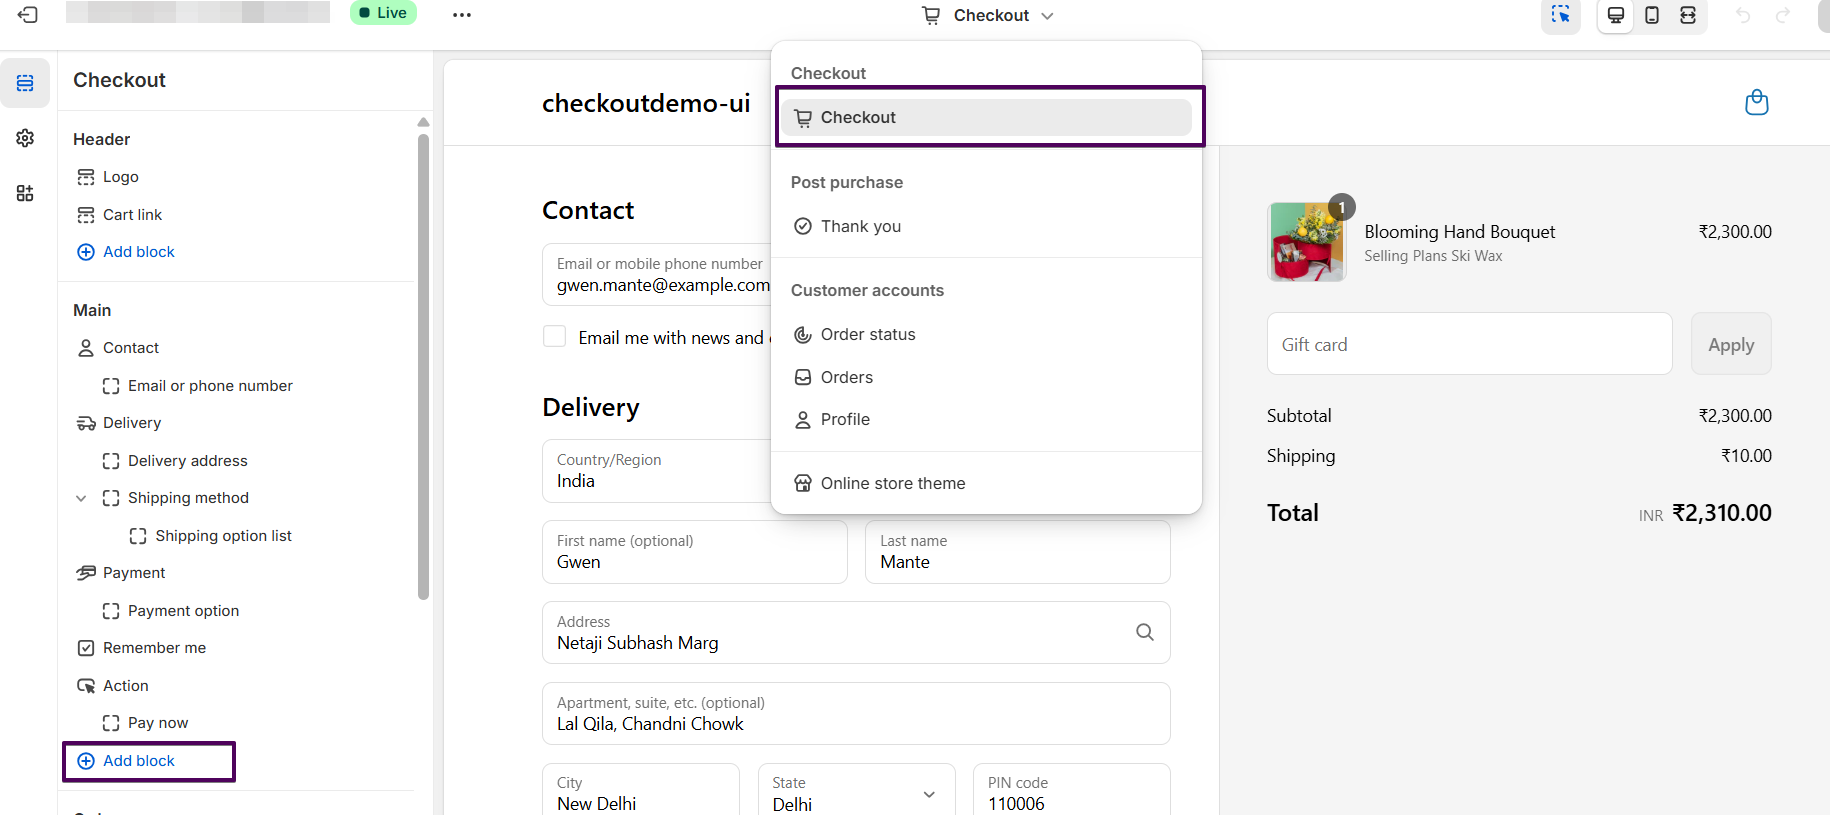Select Remember me in the sidebar
The height and width of the screenshot is (815, 1830).
[x=154, y=648]
